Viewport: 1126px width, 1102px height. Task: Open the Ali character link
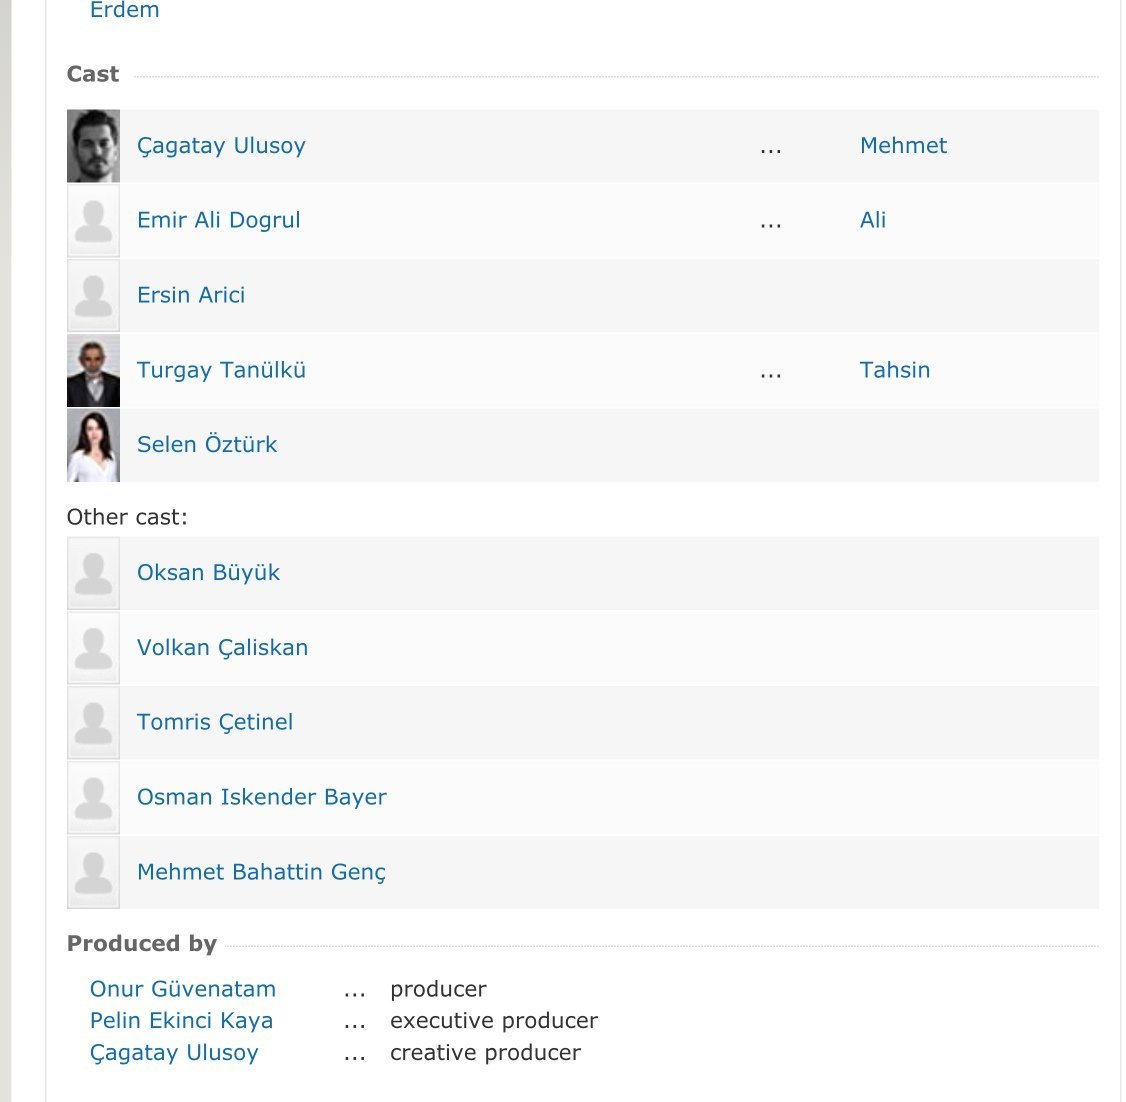point(873,221)
